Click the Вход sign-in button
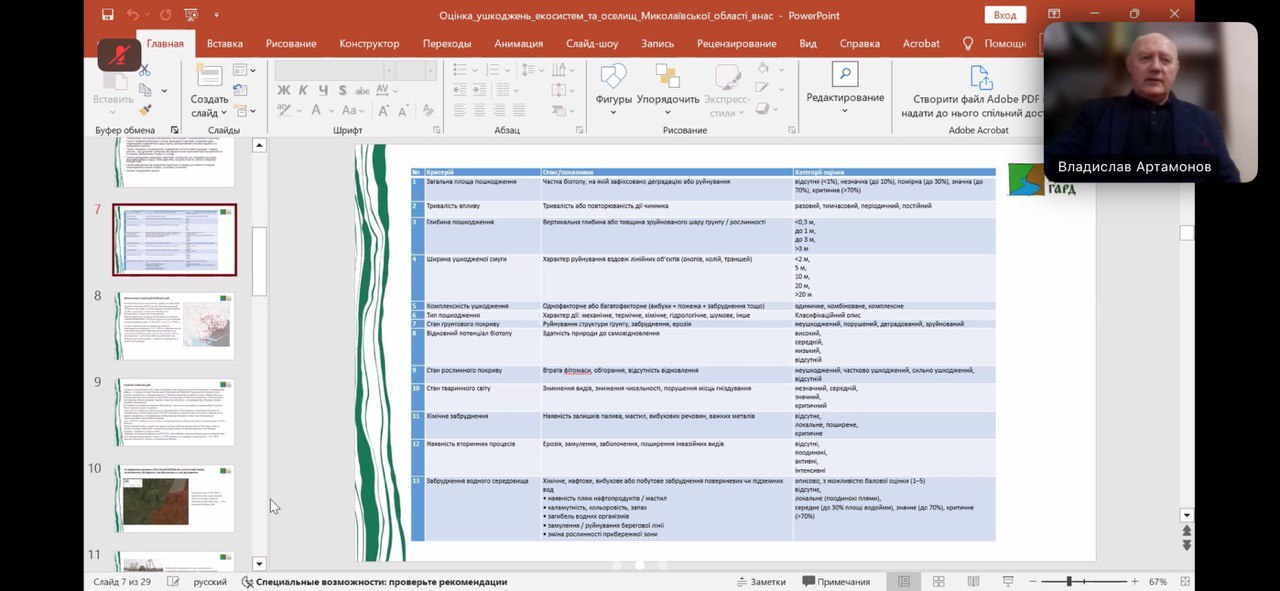 click(x=1004, y=15)
